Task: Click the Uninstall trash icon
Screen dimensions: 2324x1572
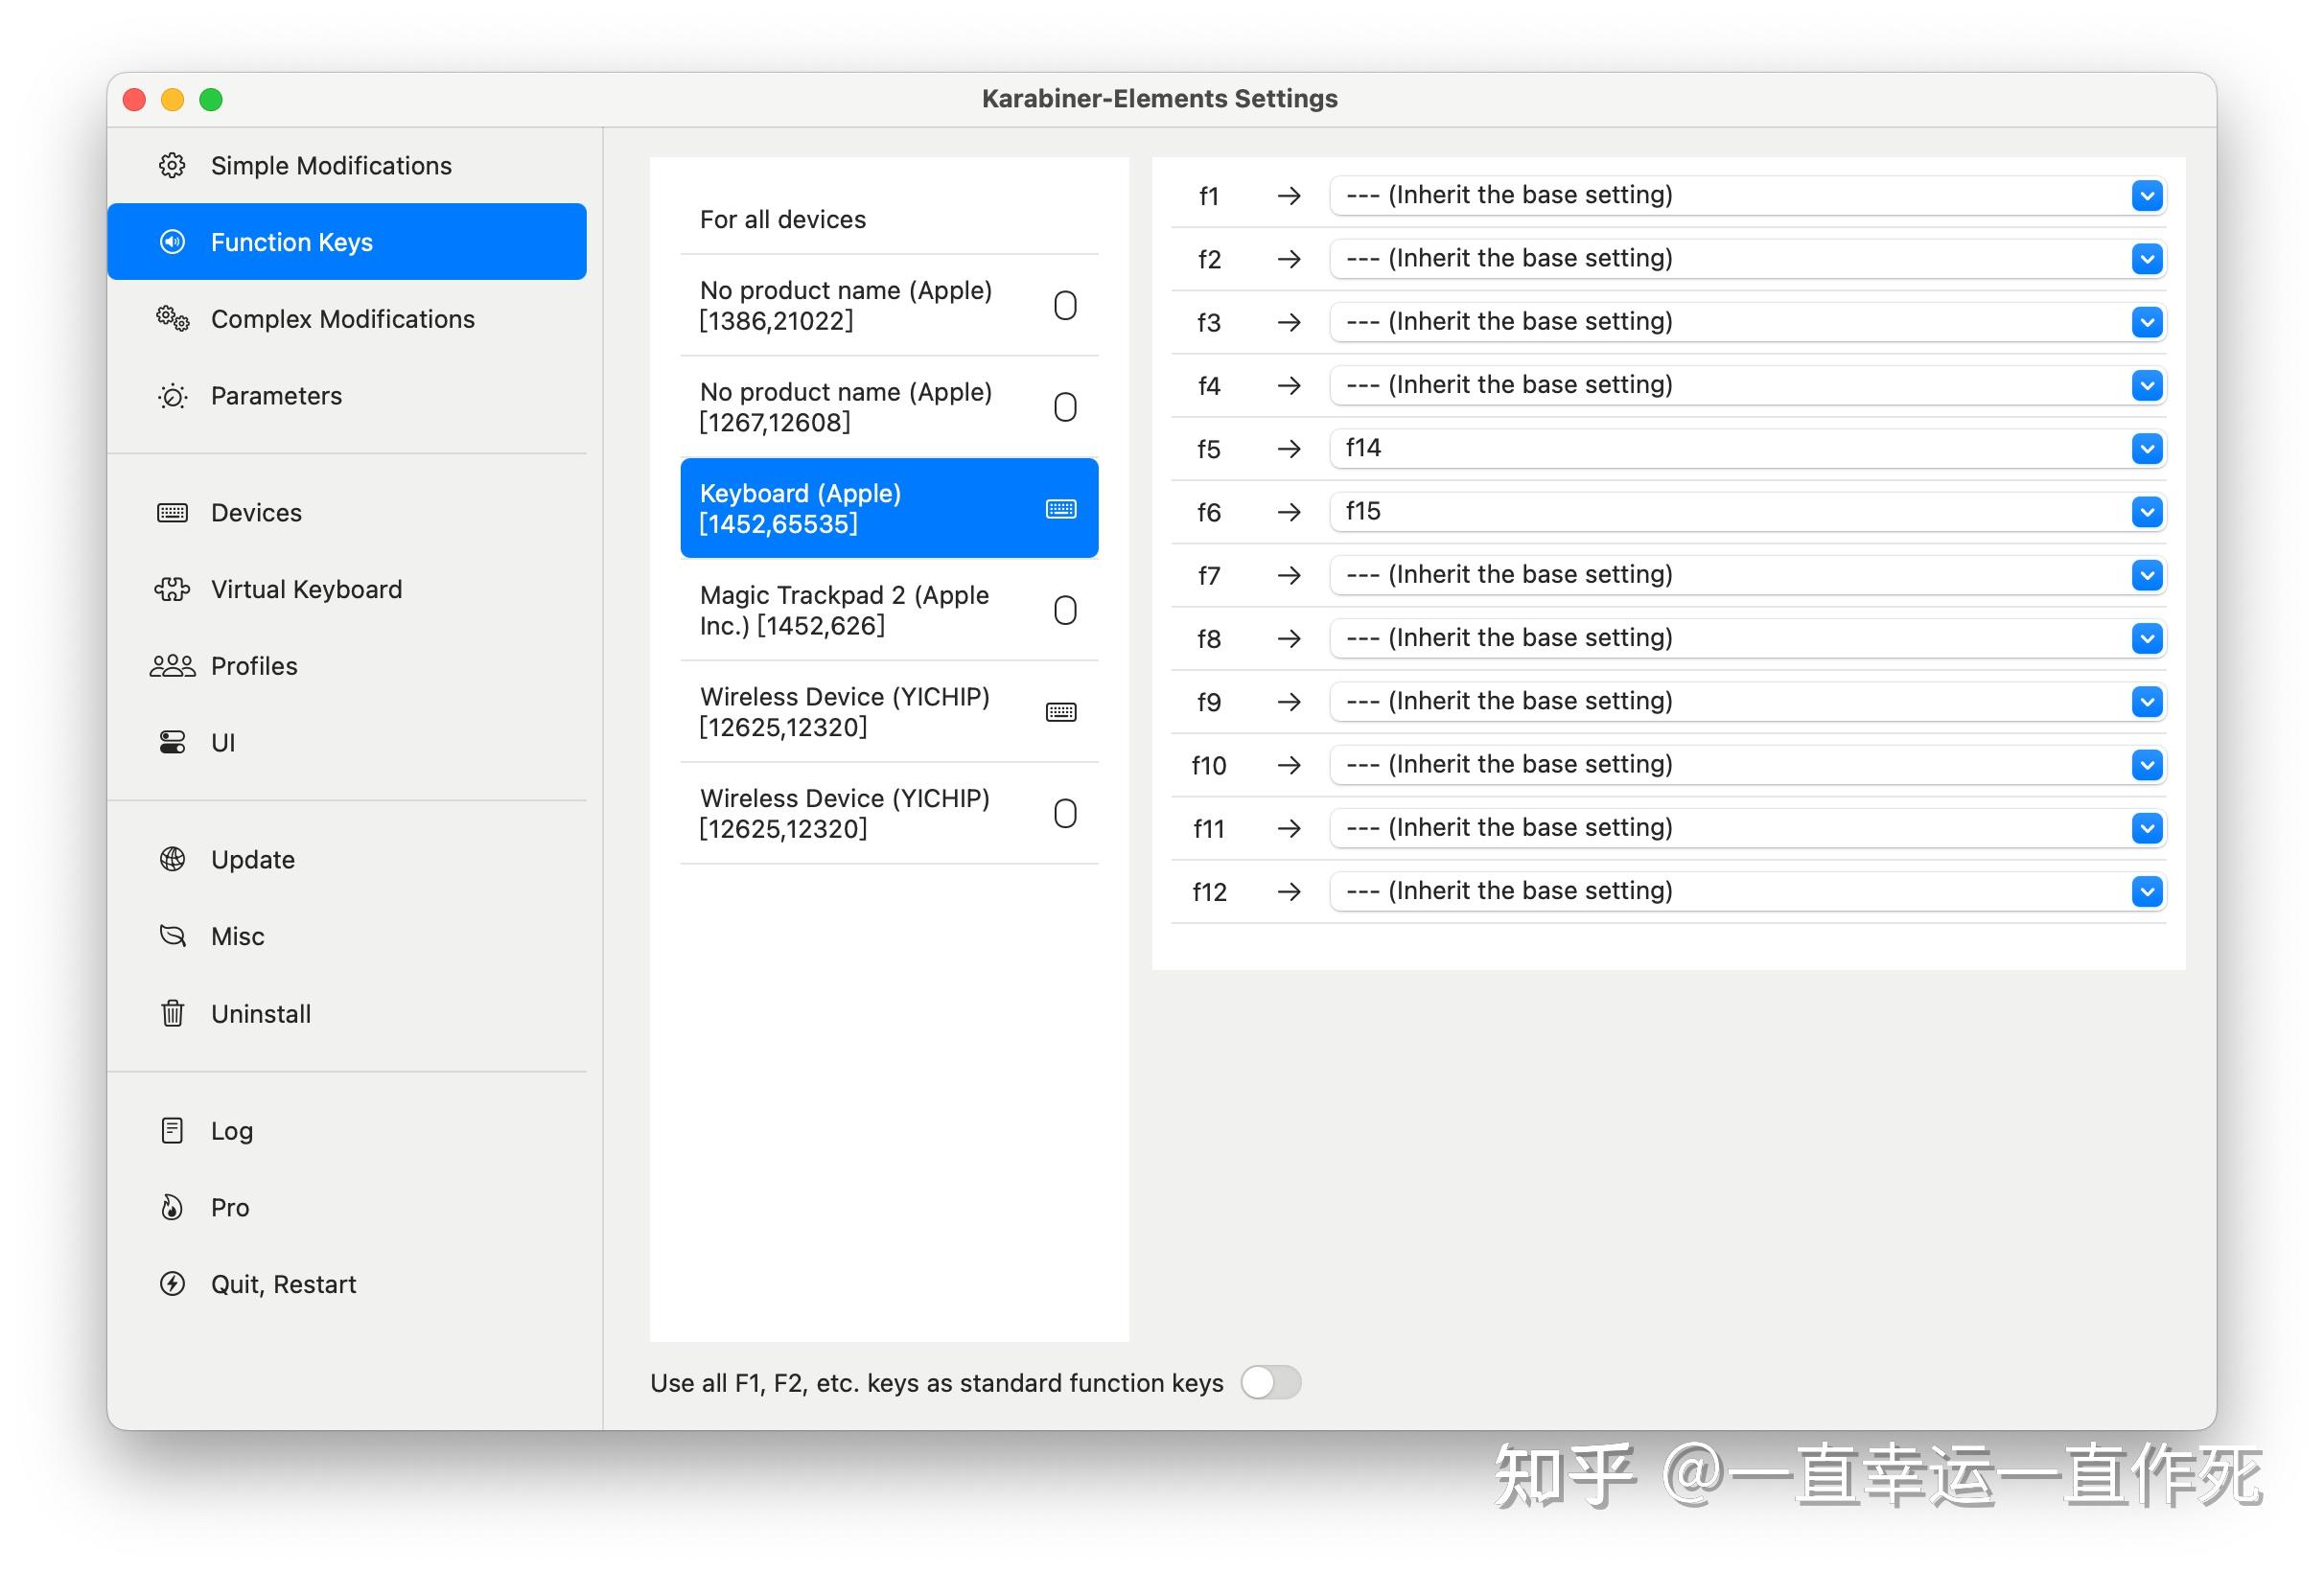Action: [x=172, y=1013]
